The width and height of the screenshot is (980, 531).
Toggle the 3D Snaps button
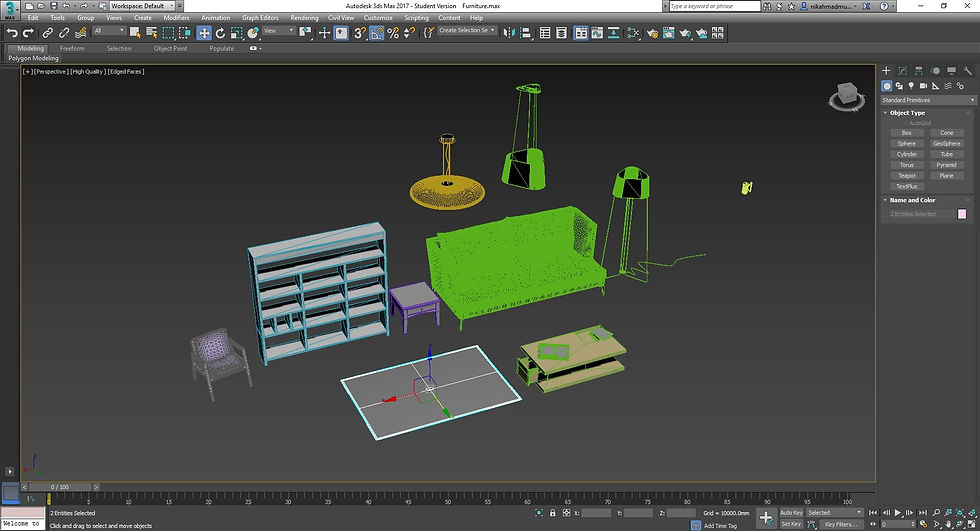pyautogui.click(x=360, y=32)
